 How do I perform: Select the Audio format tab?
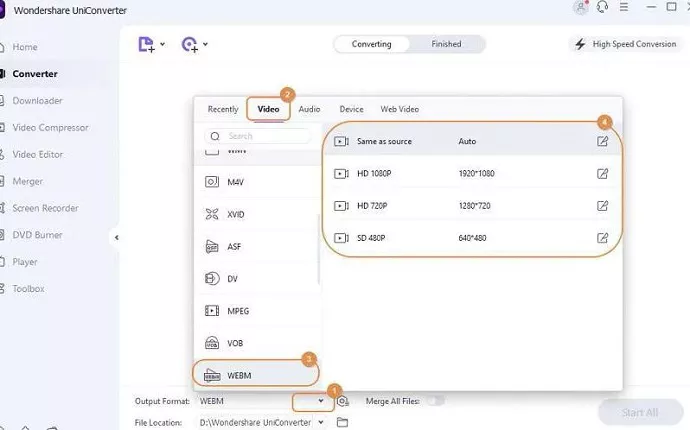click(x=309, y=109)
